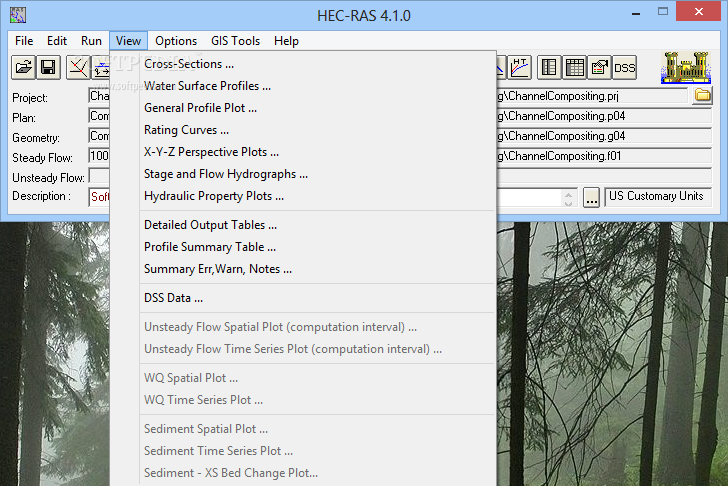Choose X-Y-Z Perspective Plots
The width and height of the screenshot is (728, 486).
pyautogui.click(x=303, y=152)
